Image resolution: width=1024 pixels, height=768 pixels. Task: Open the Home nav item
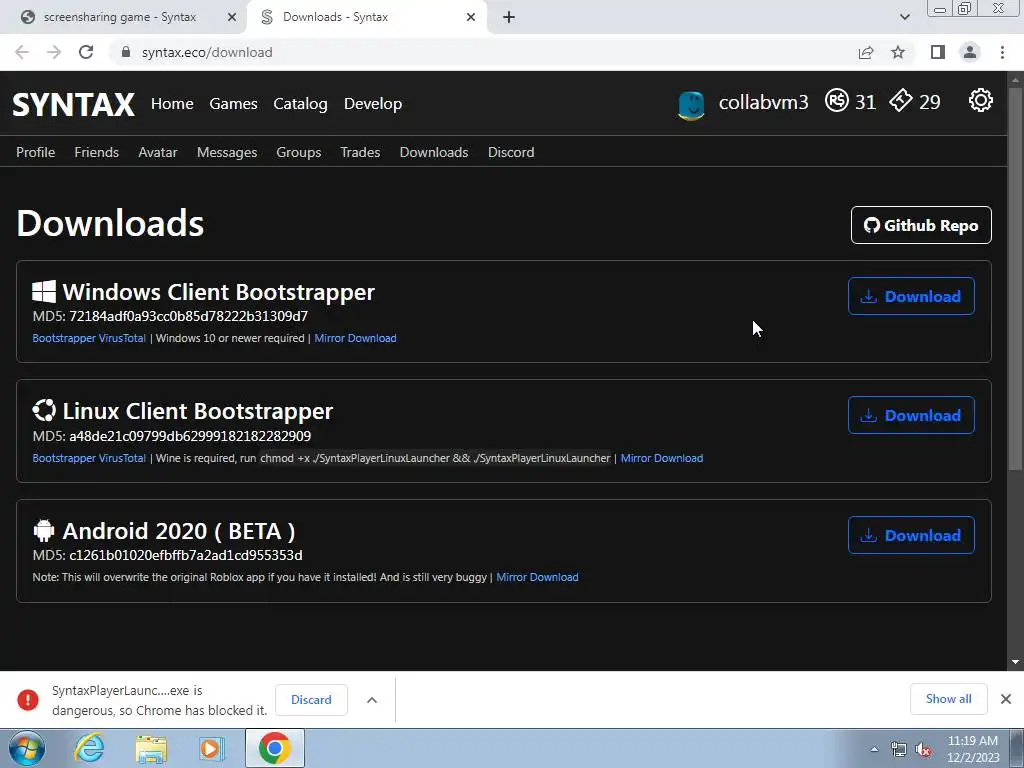pos(172,104)
